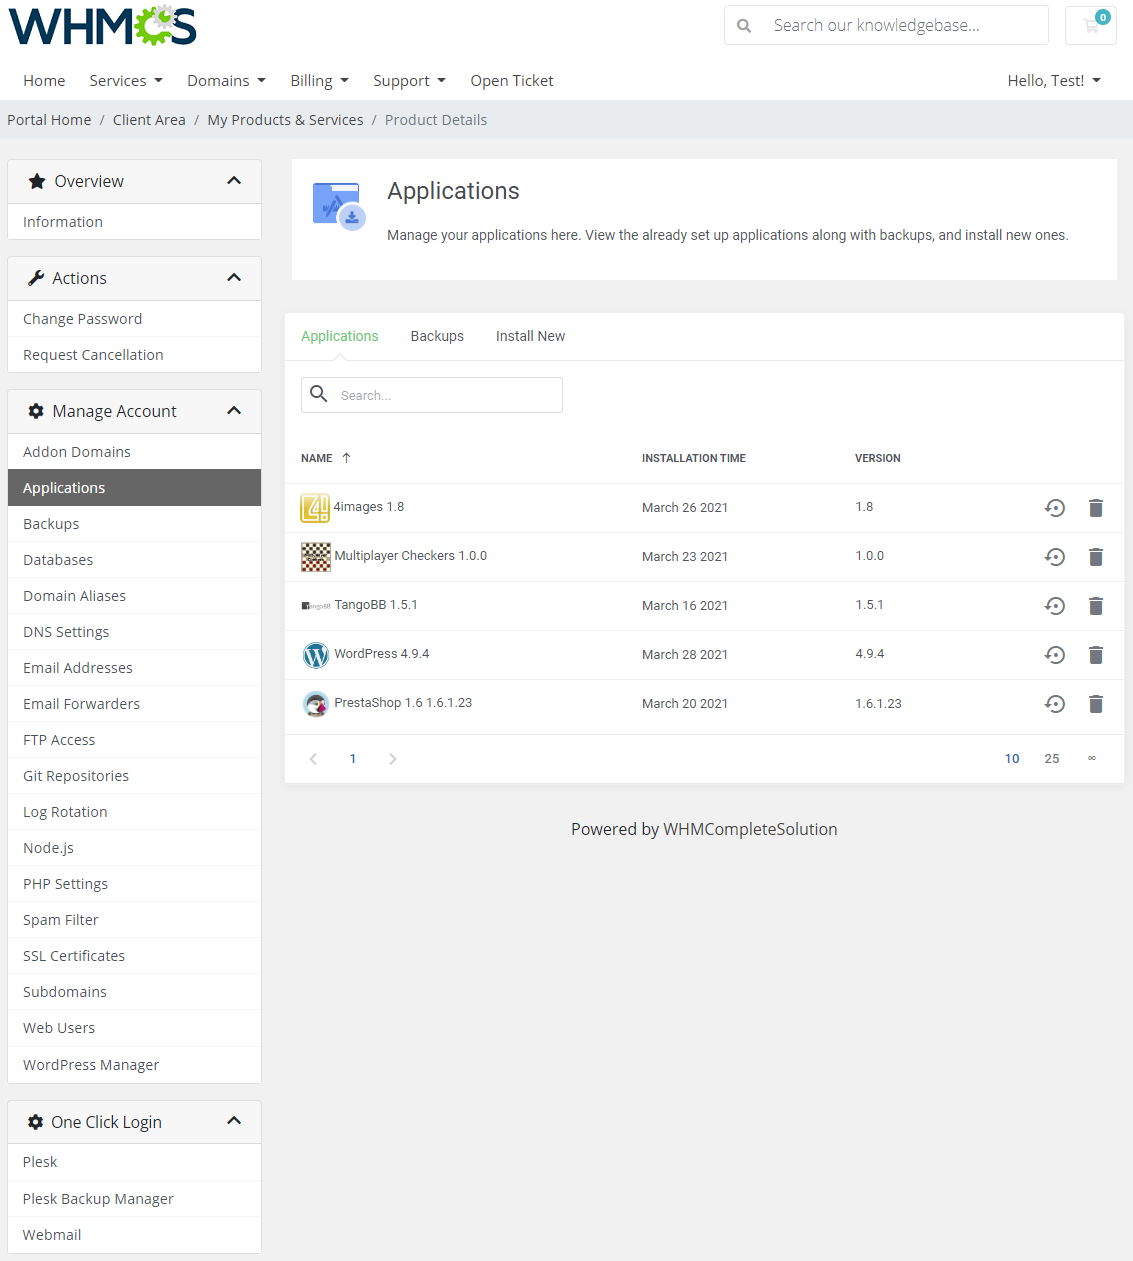The width and height of the screenshot is (1133, 1261).
Task: Open WordPress Manager in sidebar
Action: (134, 1065)
